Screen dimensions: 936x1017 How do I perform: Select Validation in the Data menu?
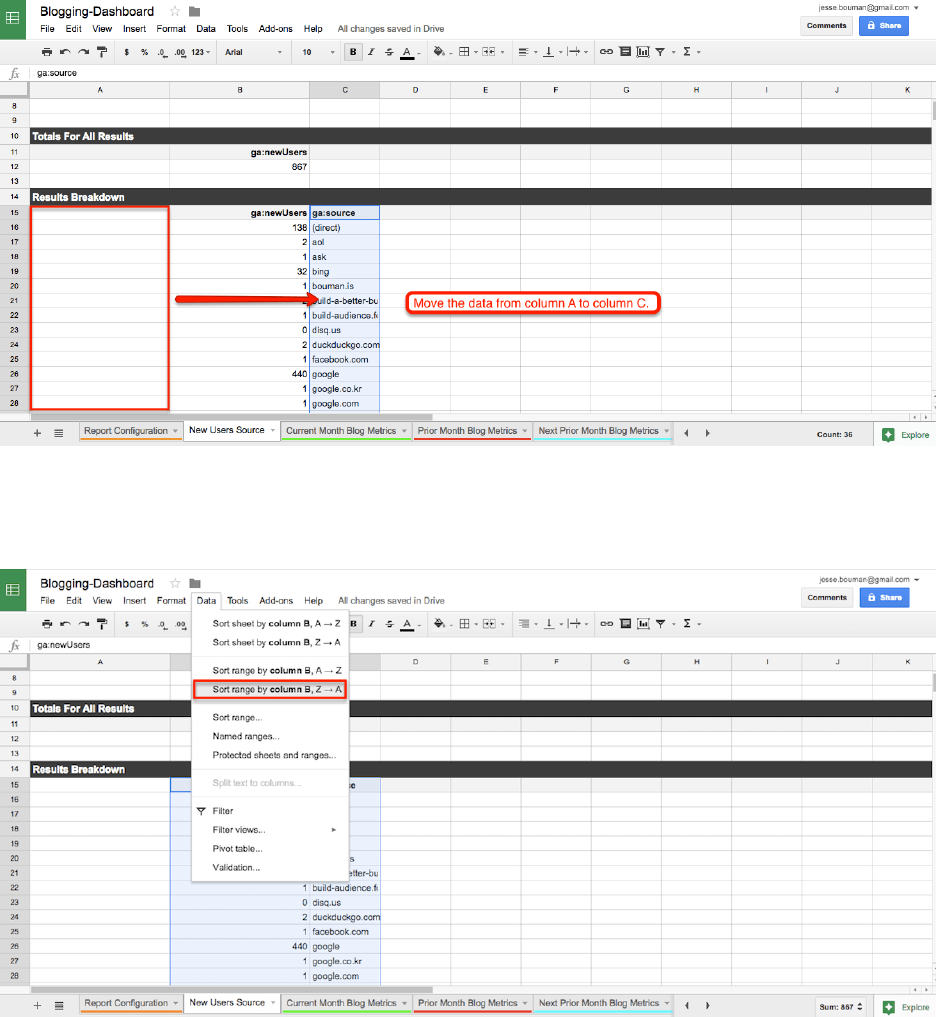pos(236,867)
